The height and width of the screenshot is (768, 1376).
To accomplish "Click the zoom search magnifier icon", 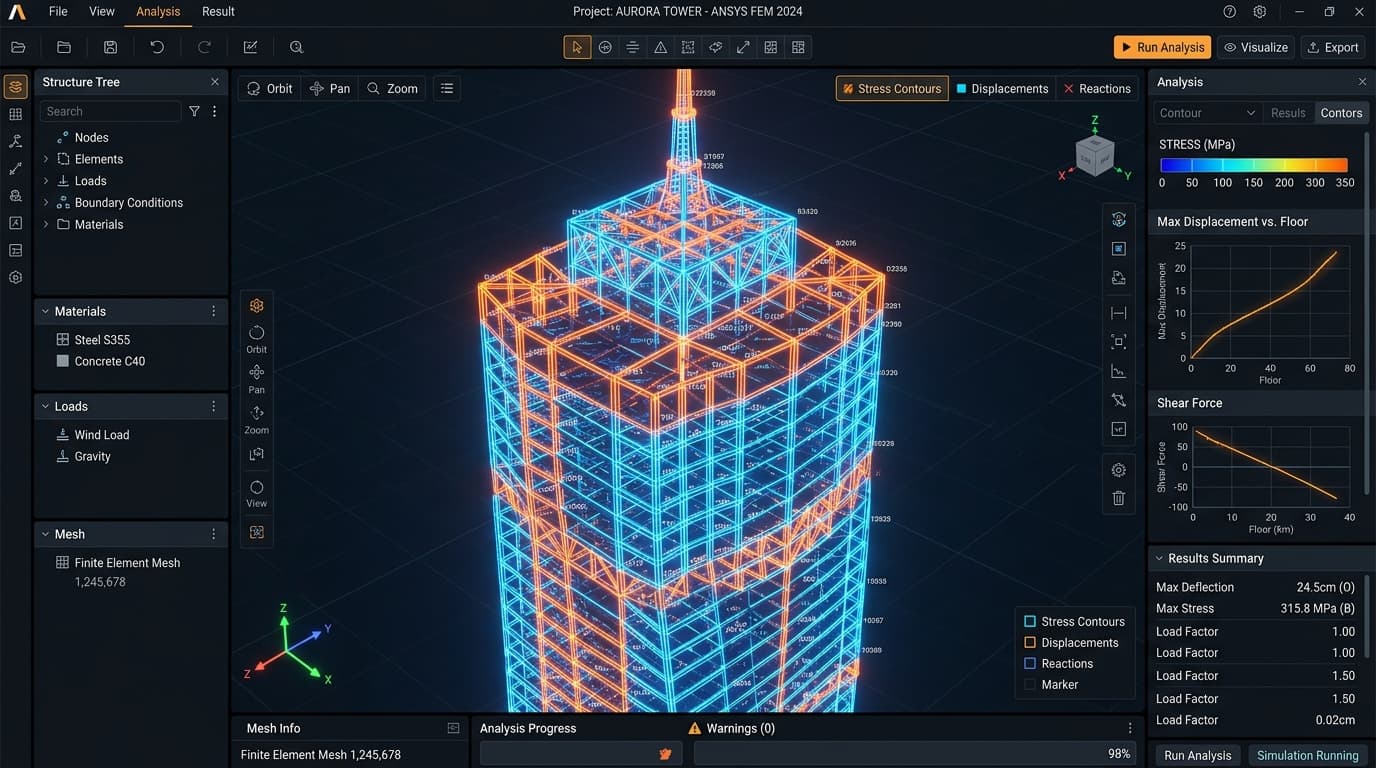I will click(x=296, y=47).
